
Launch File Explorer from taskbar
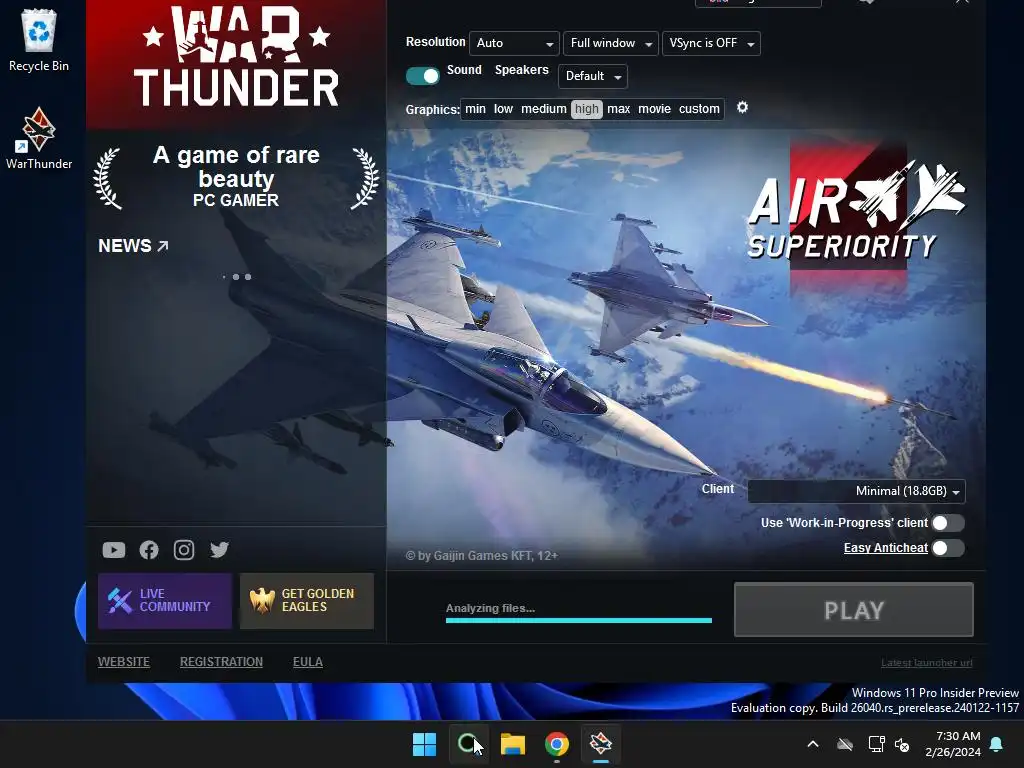pos(513,744)
